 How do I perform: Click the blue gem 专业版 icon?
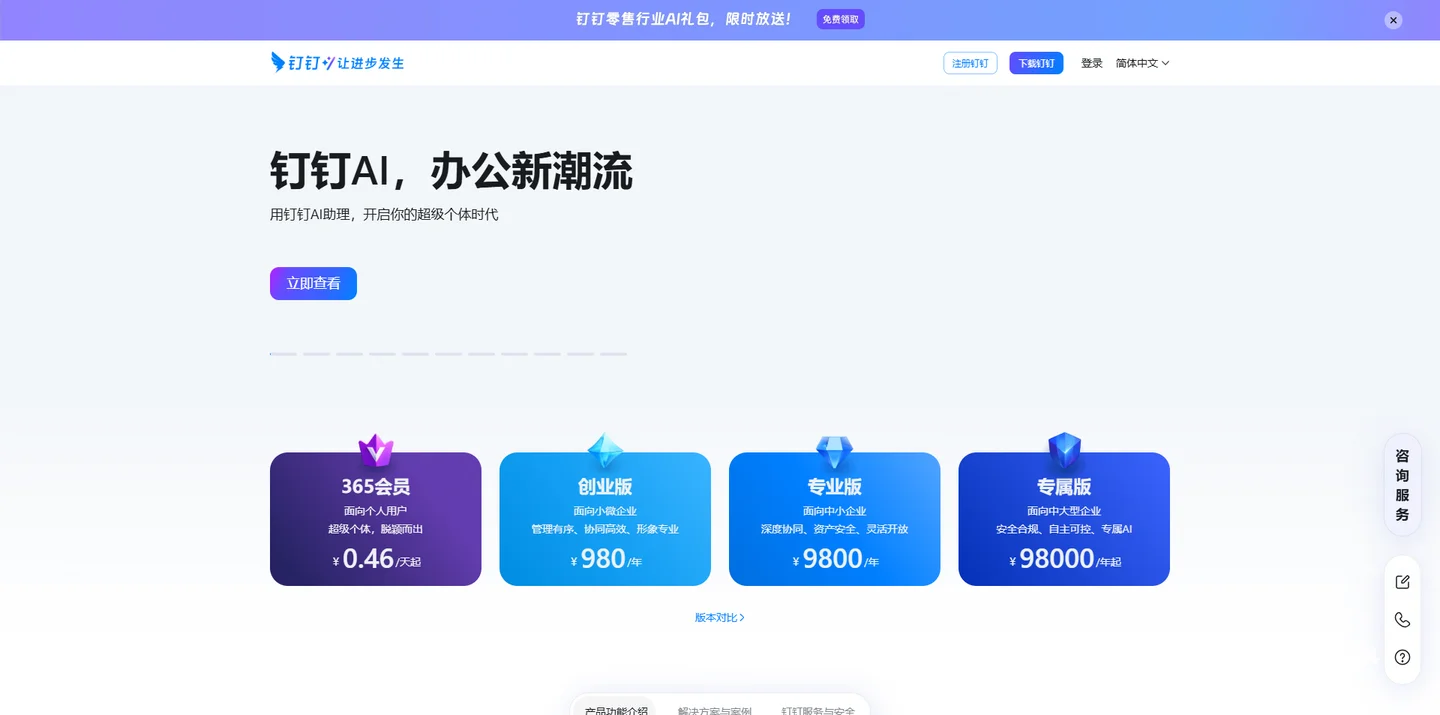coord(834,452)
